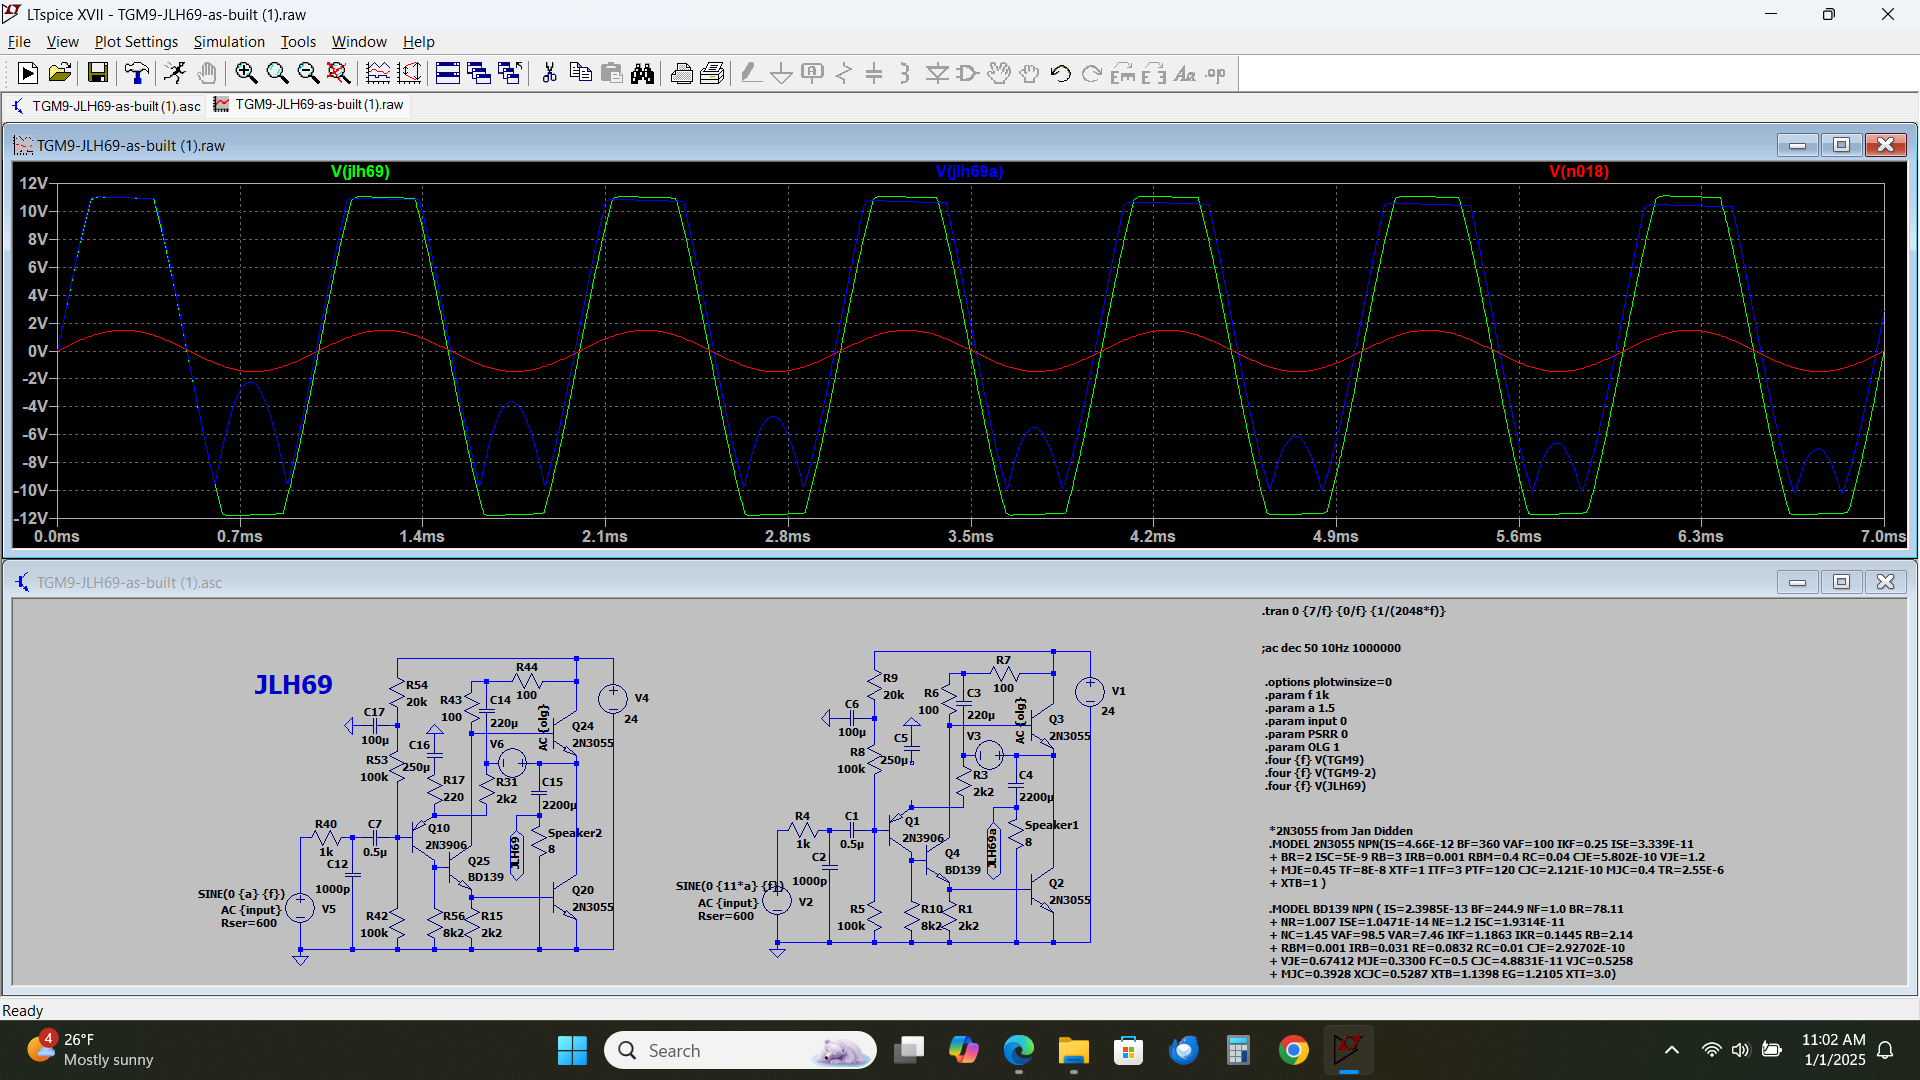
Task: Click the green V(jlh69) trace label
Action: tap(360, 171)
